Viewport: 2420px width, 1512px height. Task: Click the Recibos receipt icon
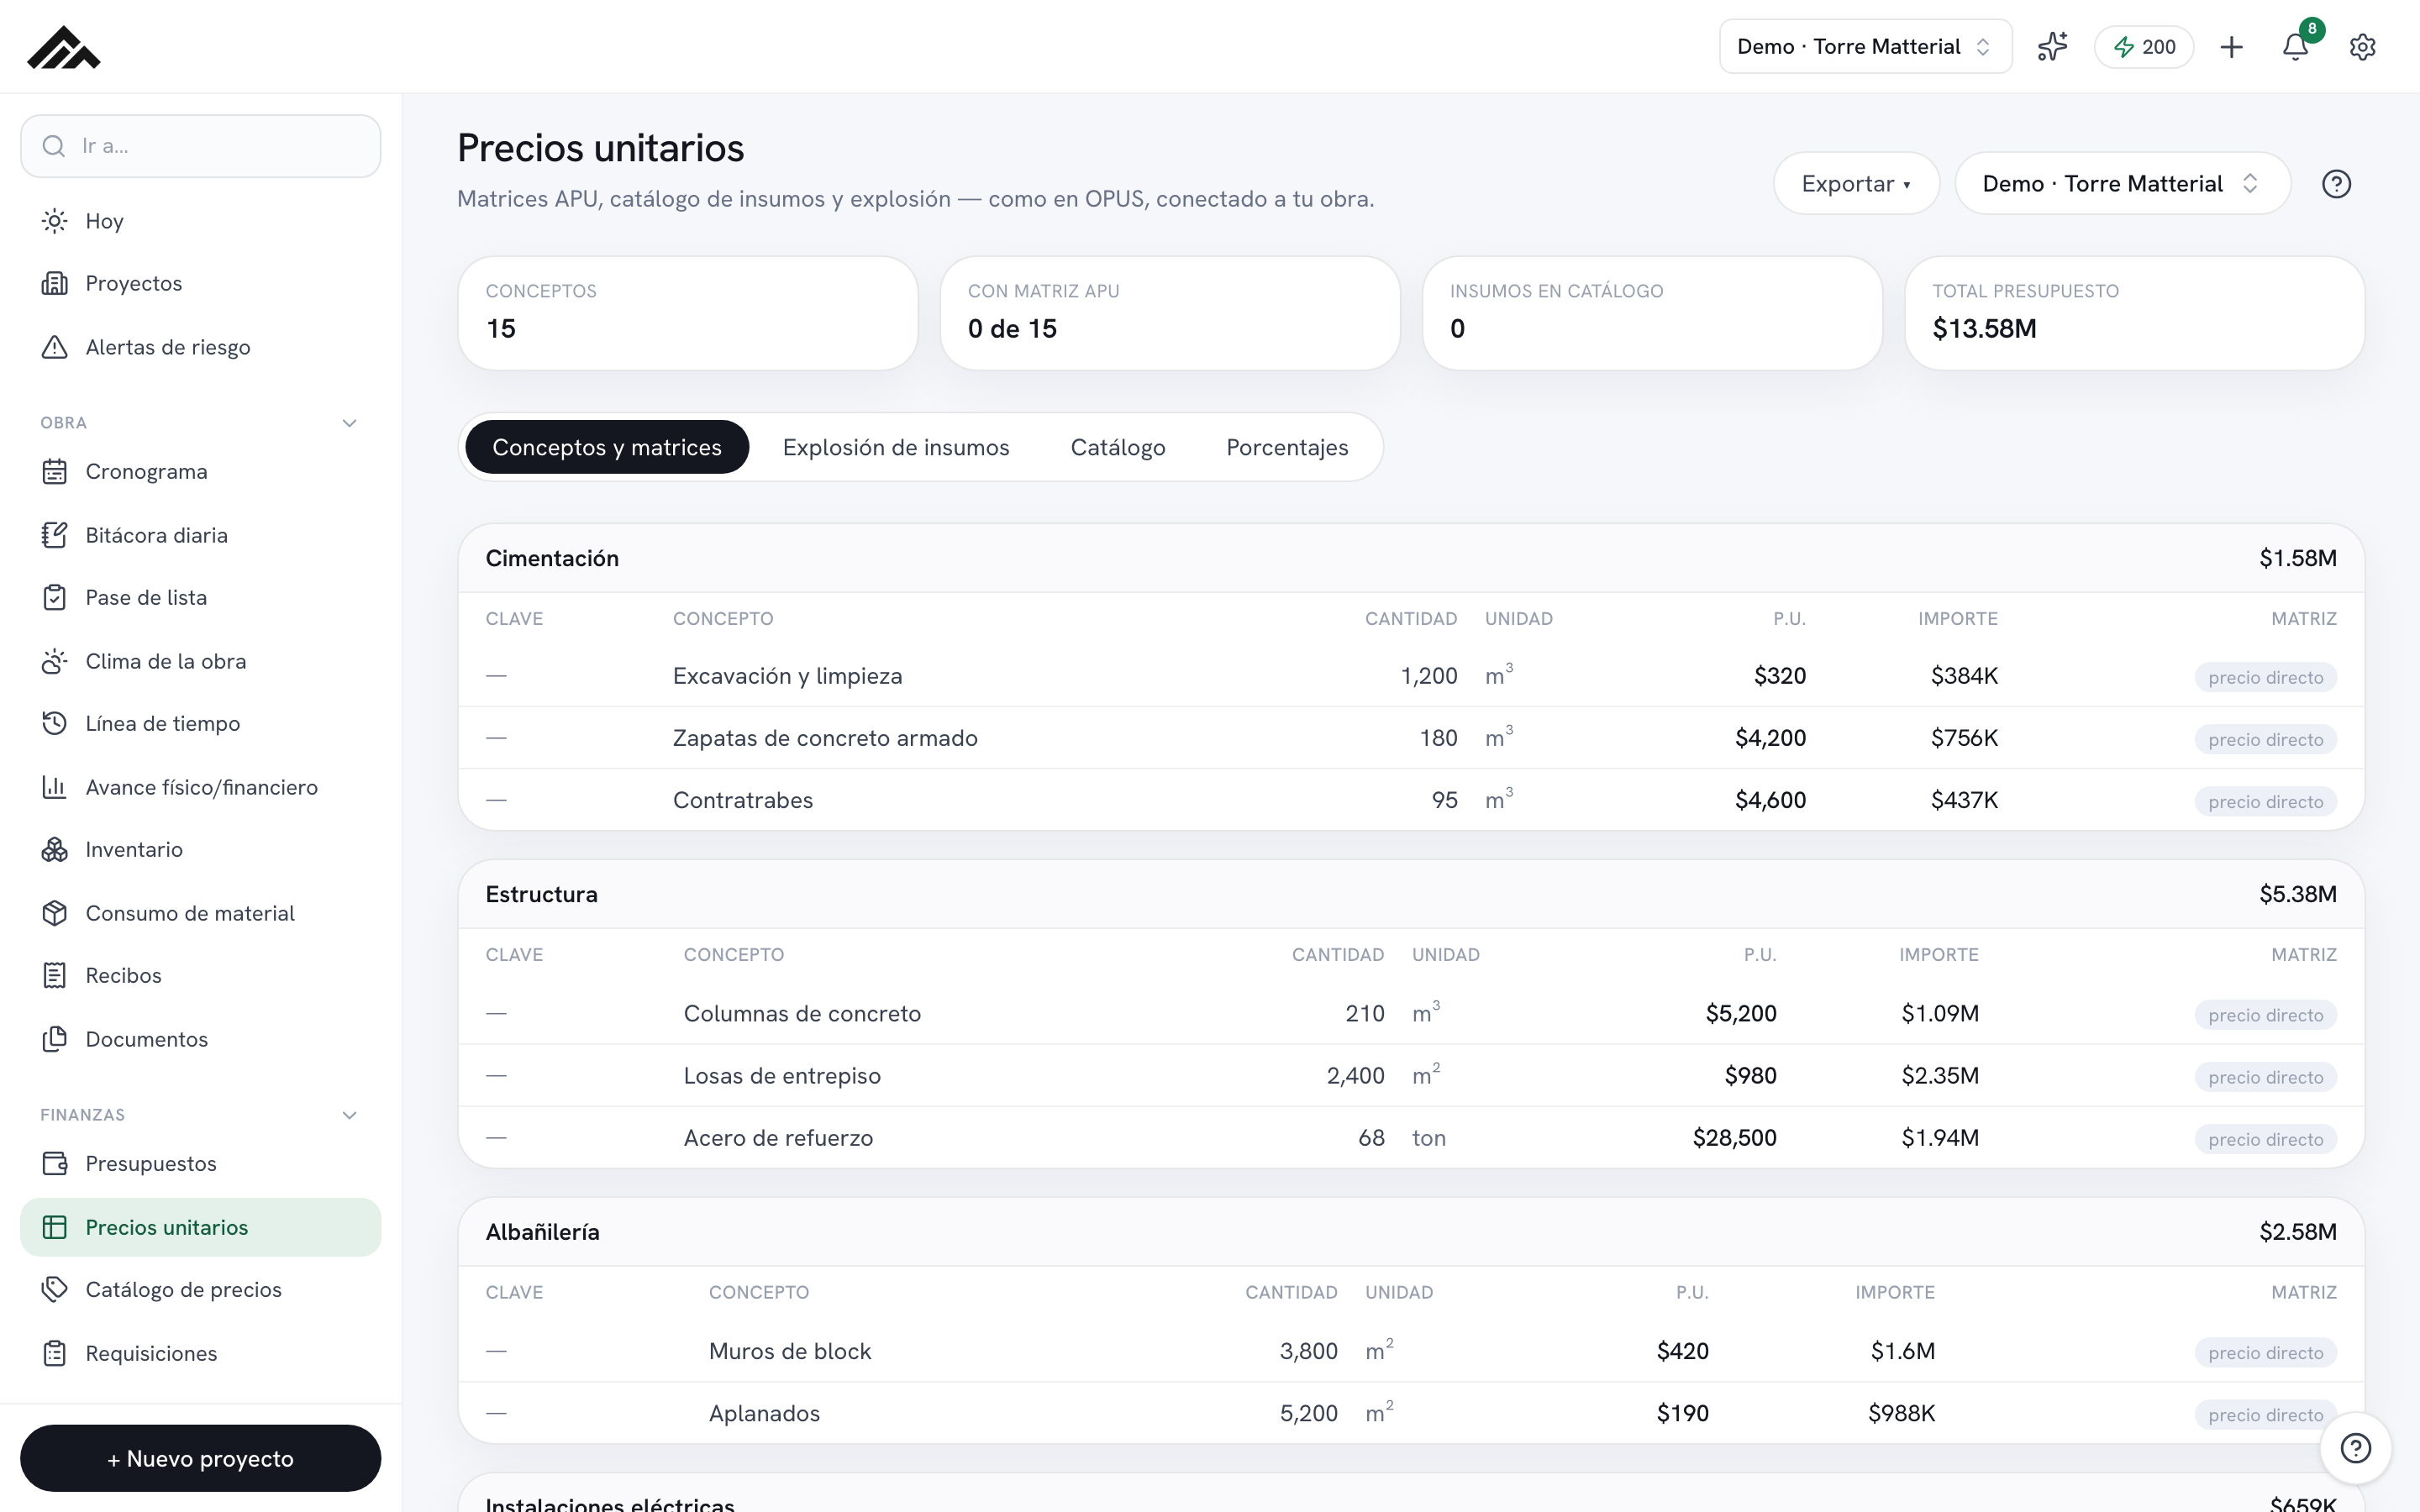(x=55, y=975)
